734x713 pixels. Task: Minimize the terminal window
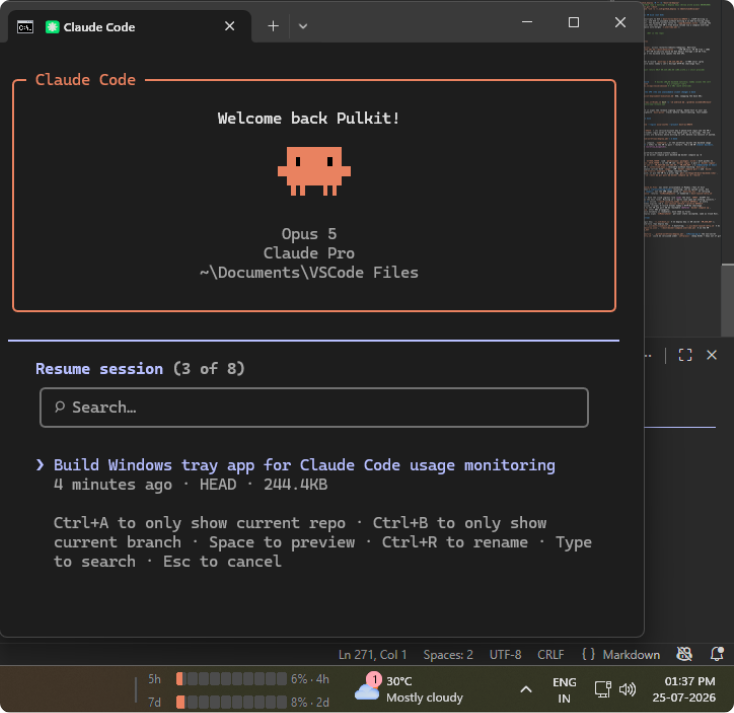pyautogui.click(x=527, y=22)
